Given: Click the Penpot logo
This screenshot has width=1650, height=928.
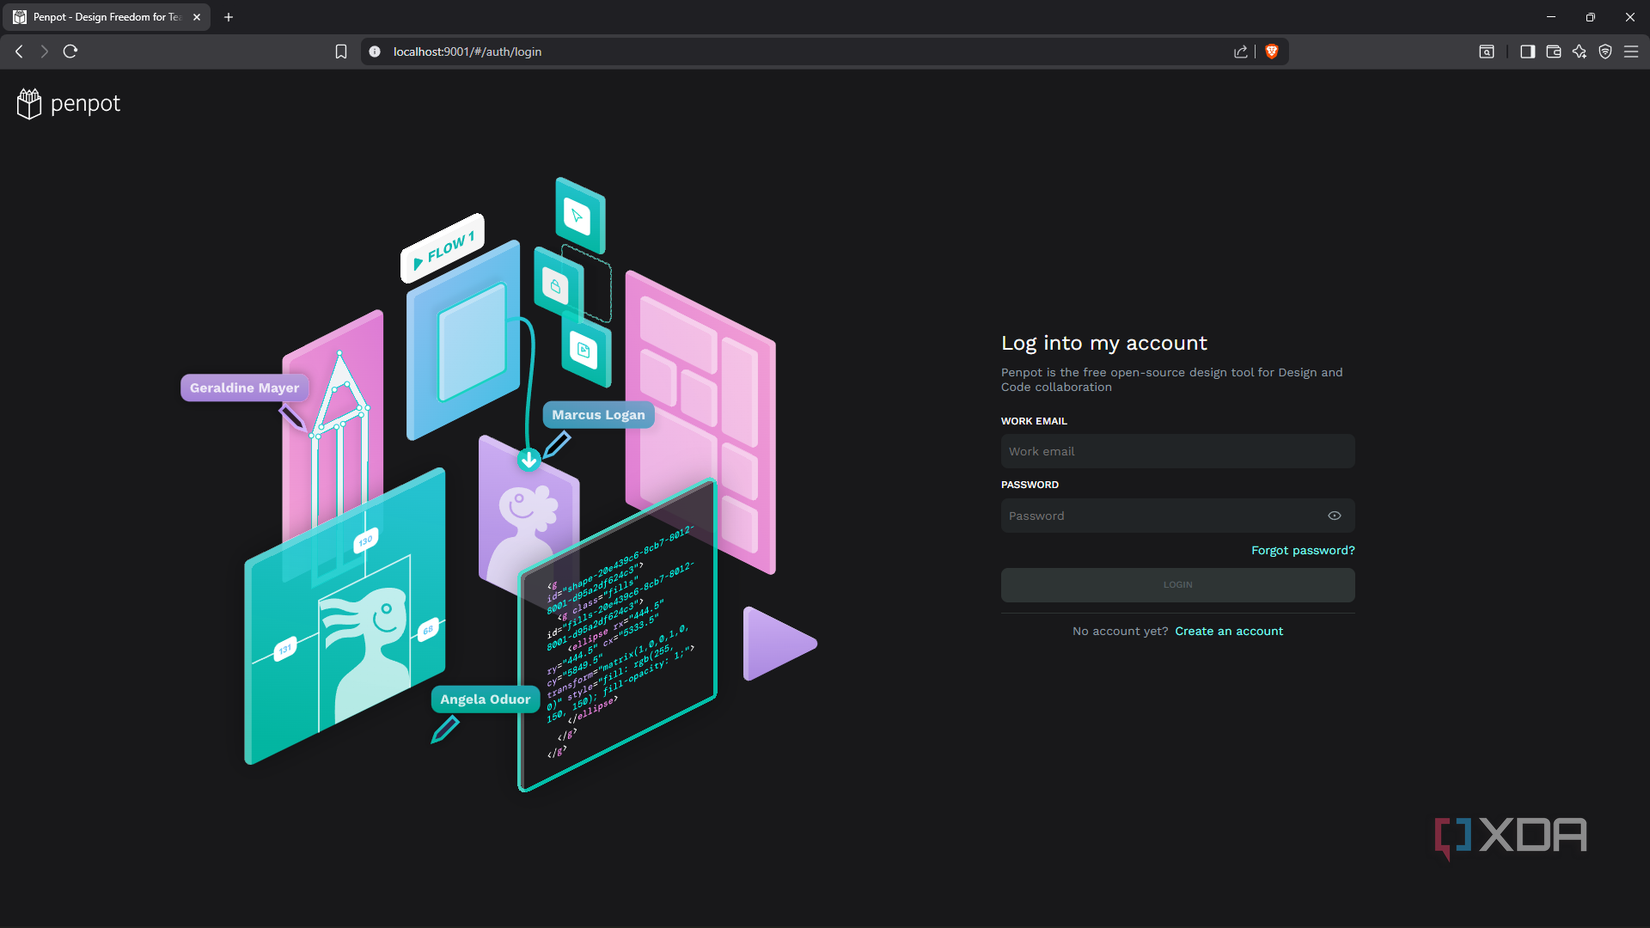Looking at the screenshot, I should pos(67,103).
